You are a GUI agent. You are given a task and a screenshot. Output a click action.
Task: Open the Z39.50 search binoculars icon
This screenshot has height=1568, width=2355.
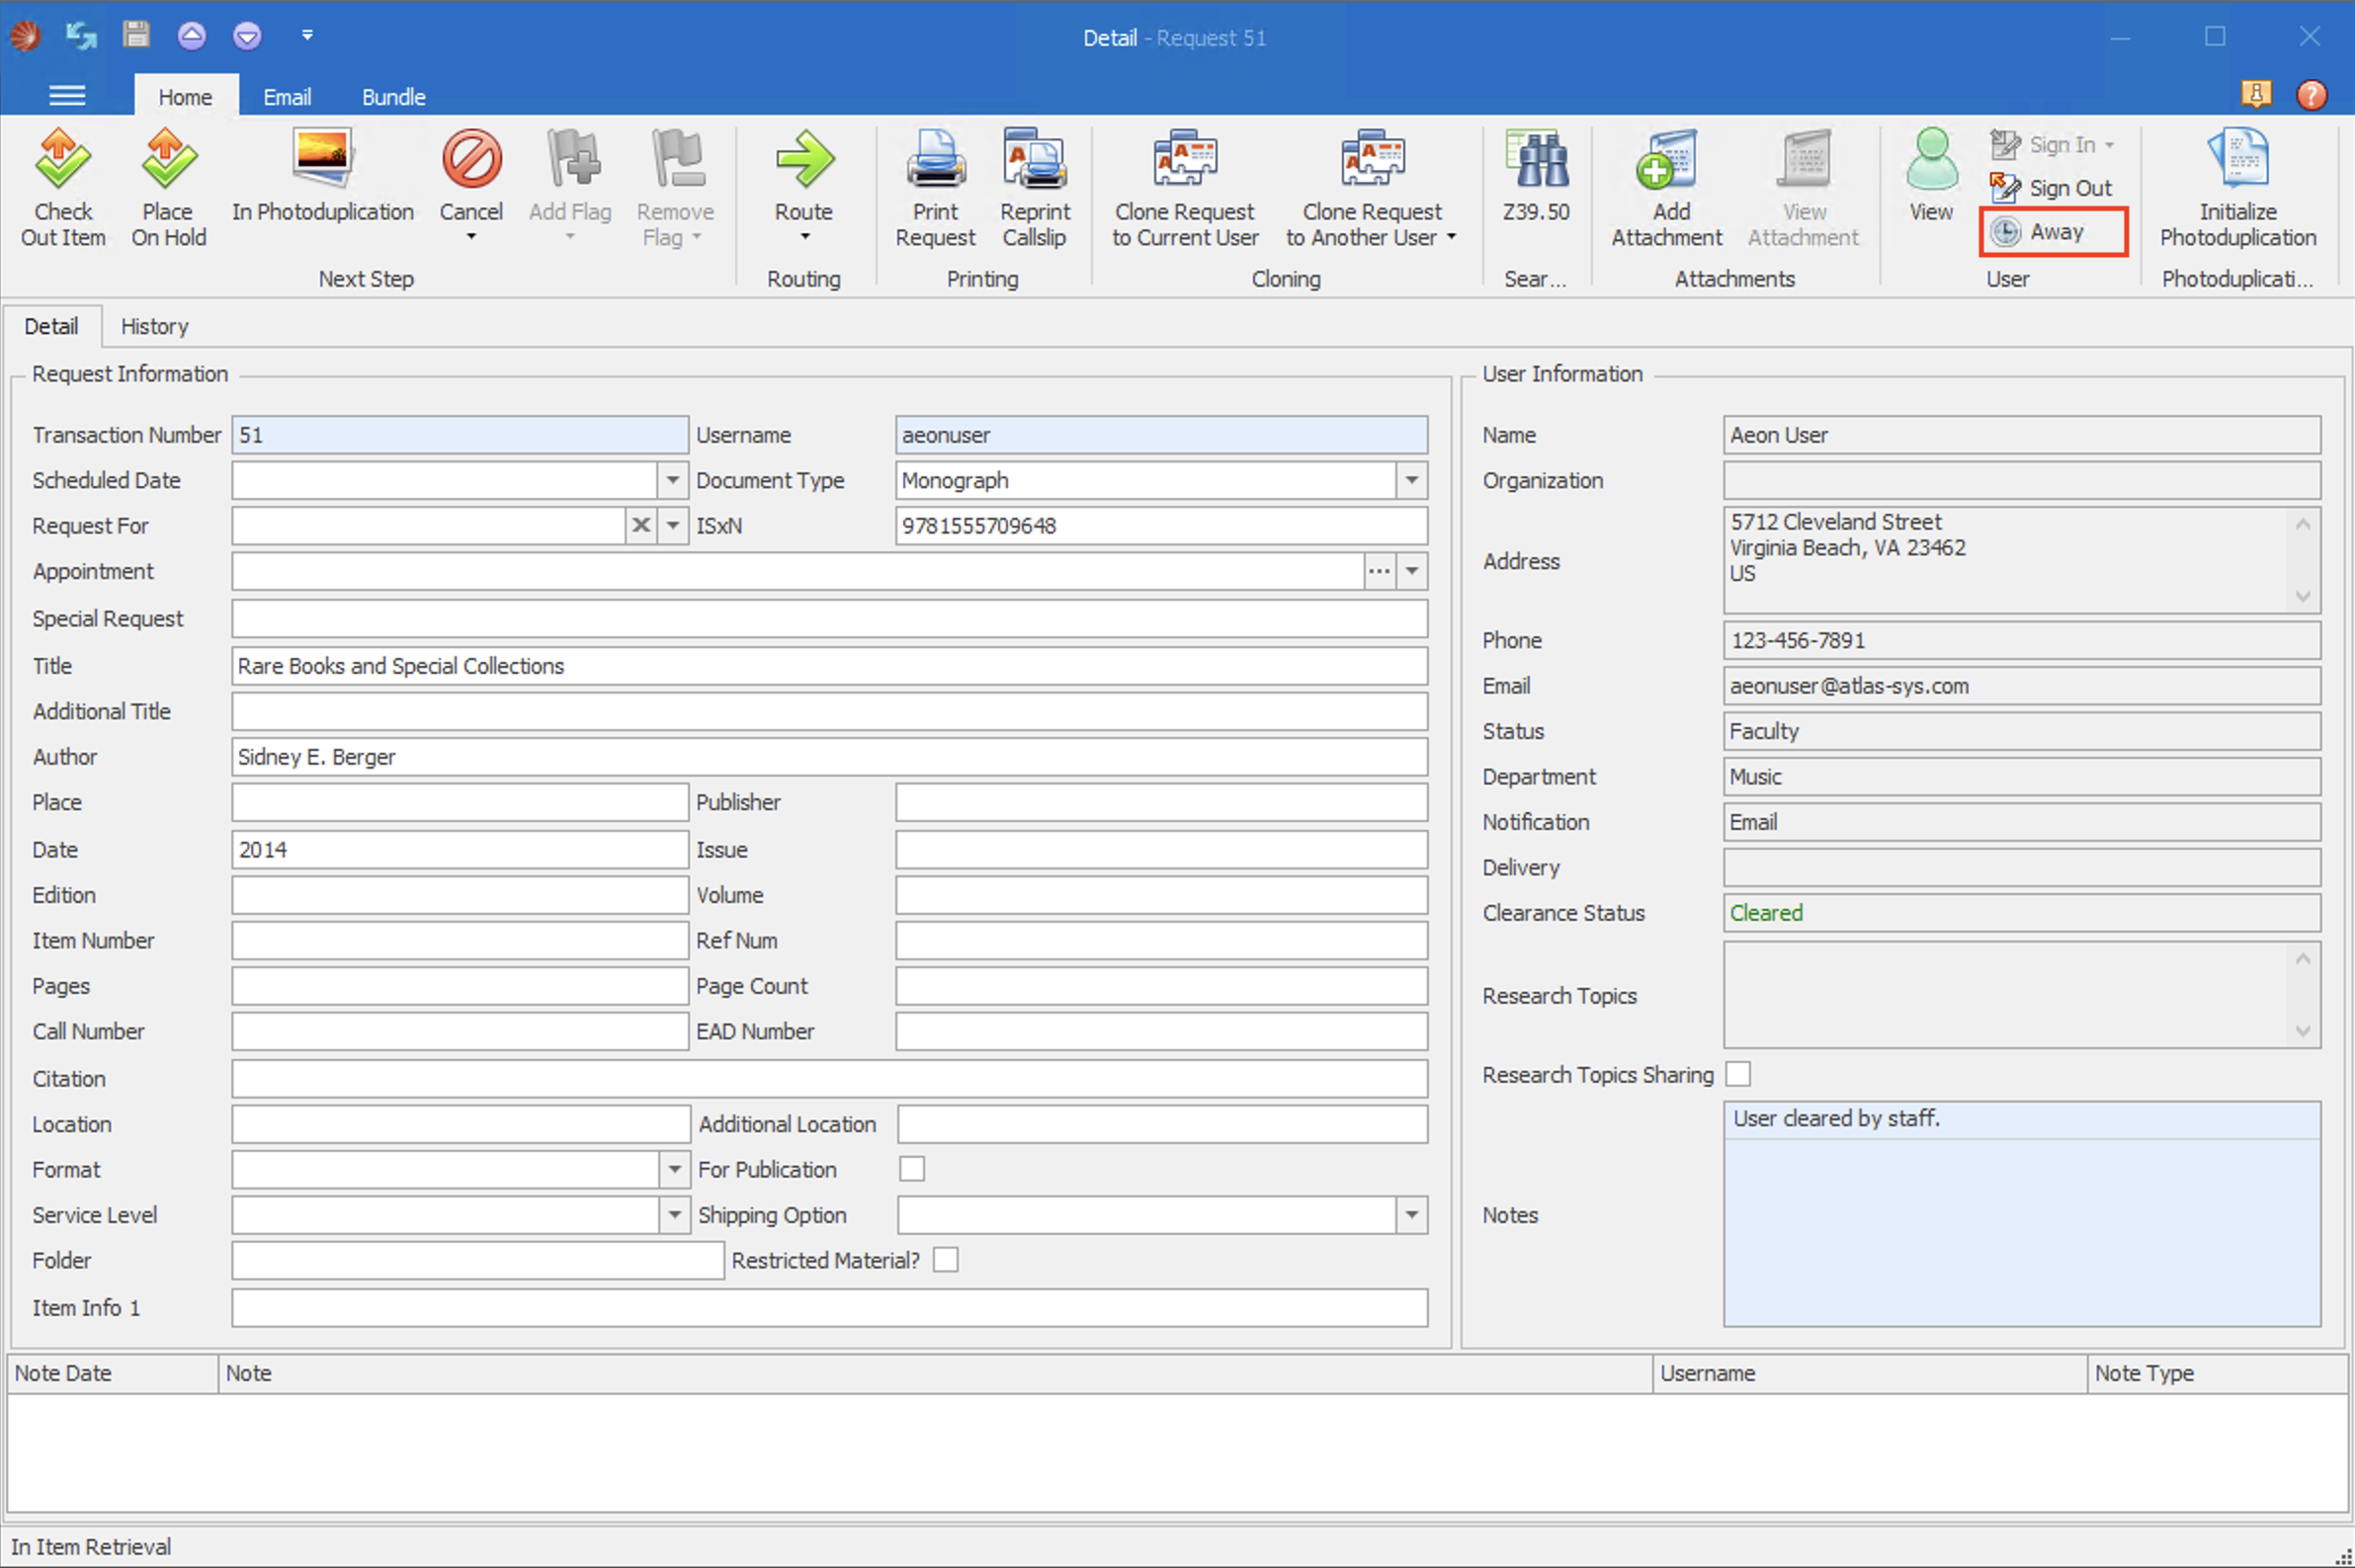coord(1536,160)
